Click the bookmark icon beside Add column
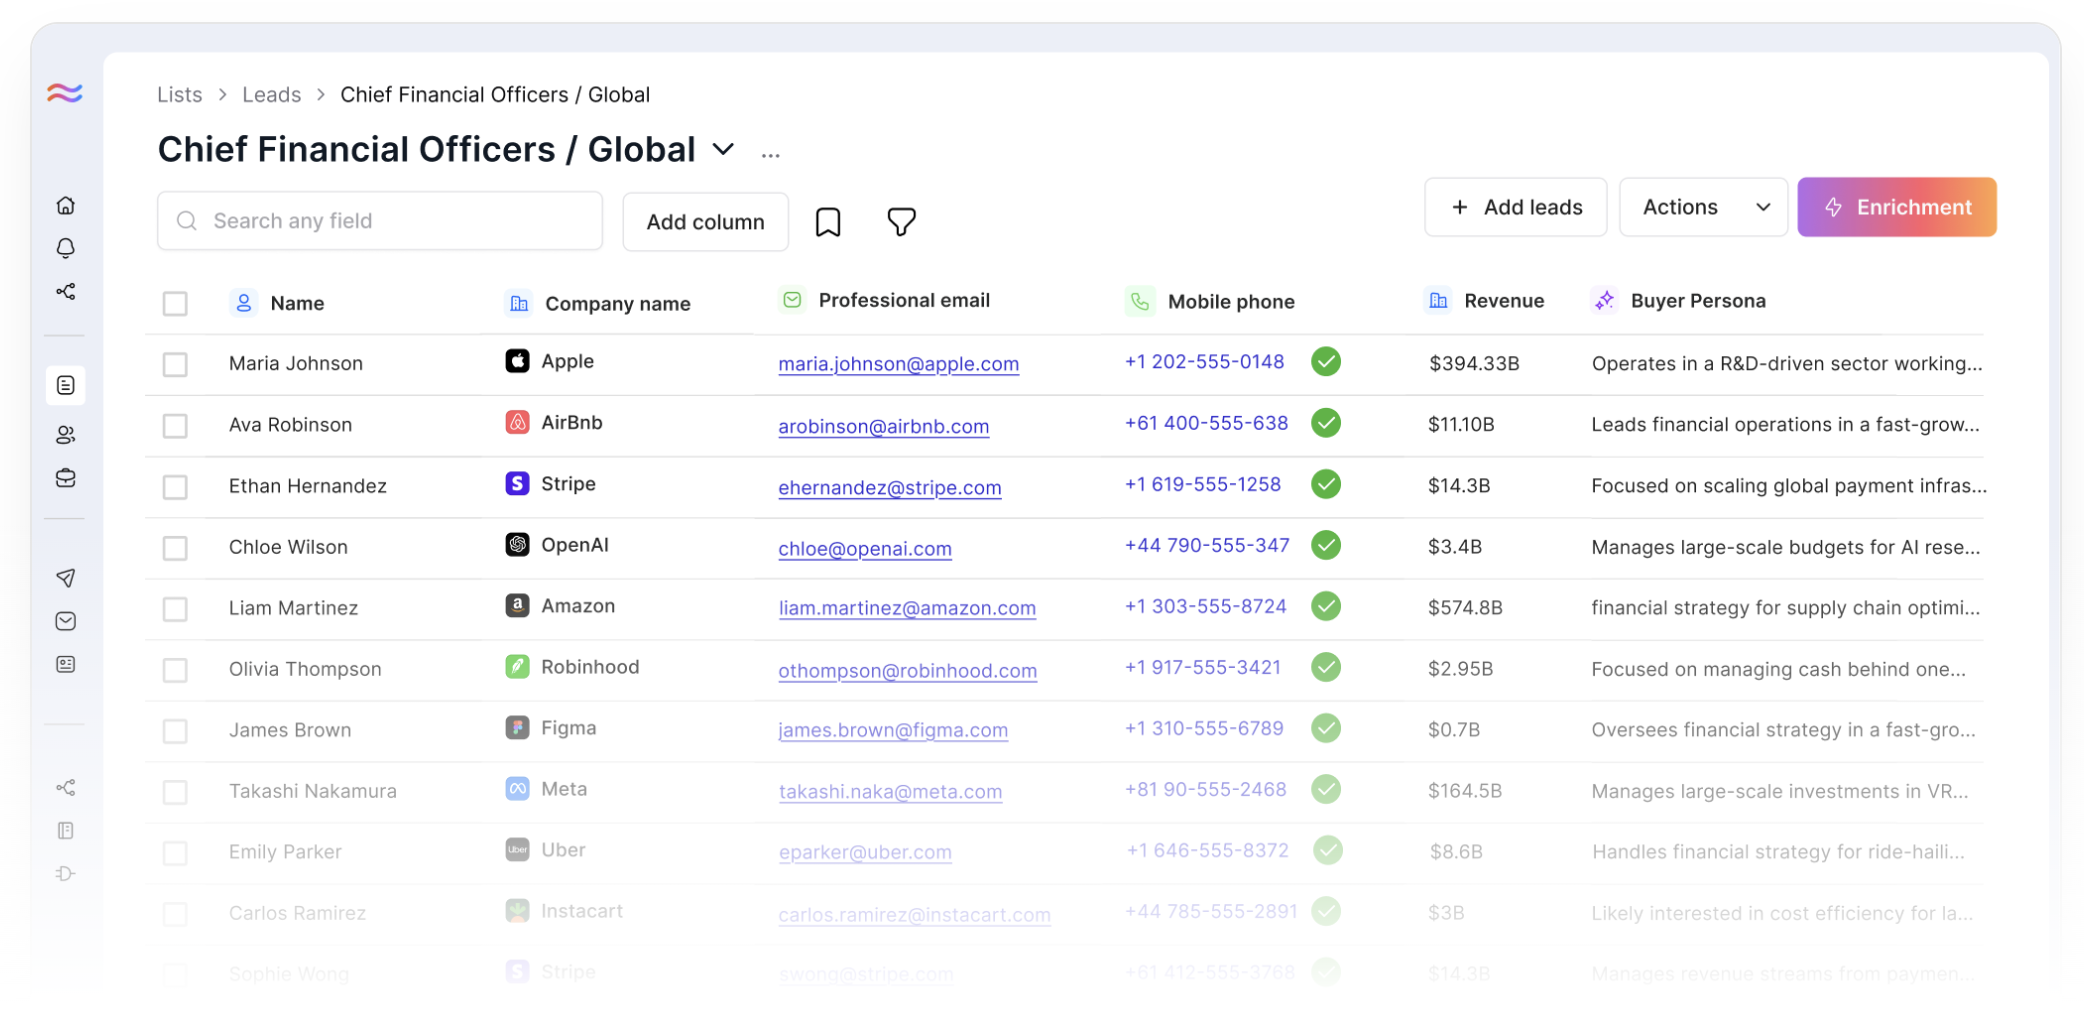 [828, 222]
